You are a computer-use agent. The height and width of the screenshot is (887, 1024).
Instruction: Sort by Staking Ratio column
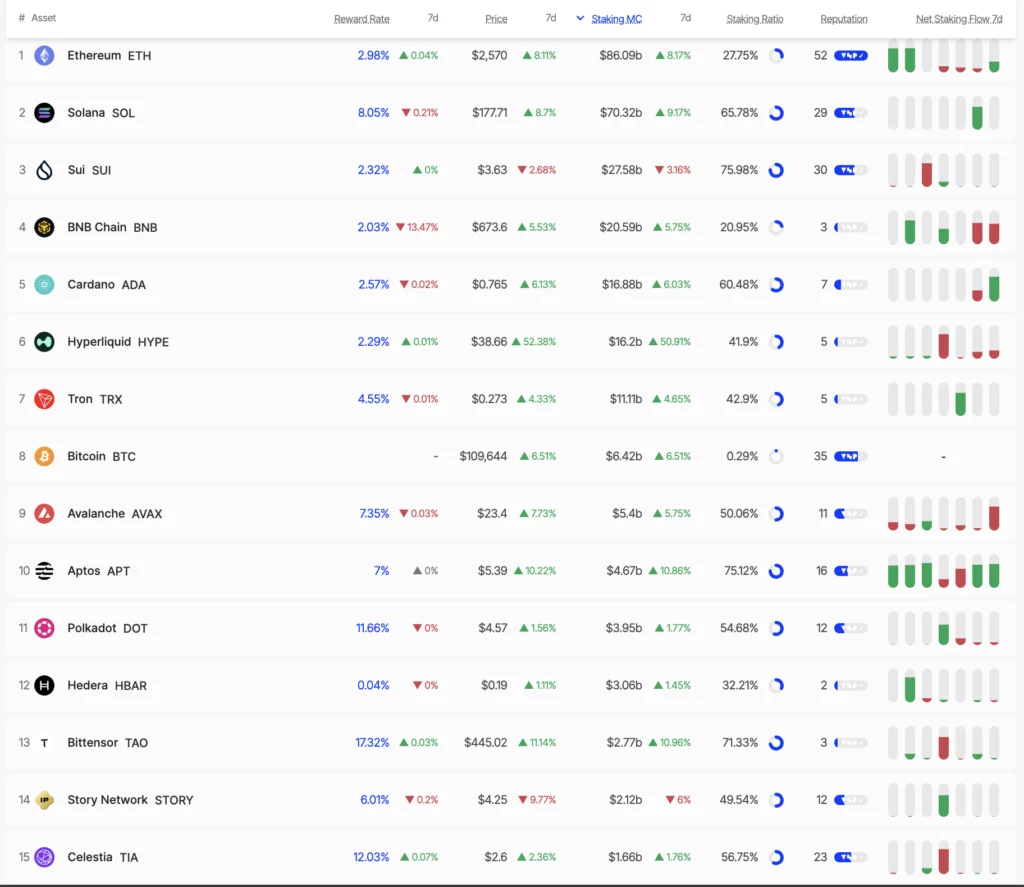(755, 19)
